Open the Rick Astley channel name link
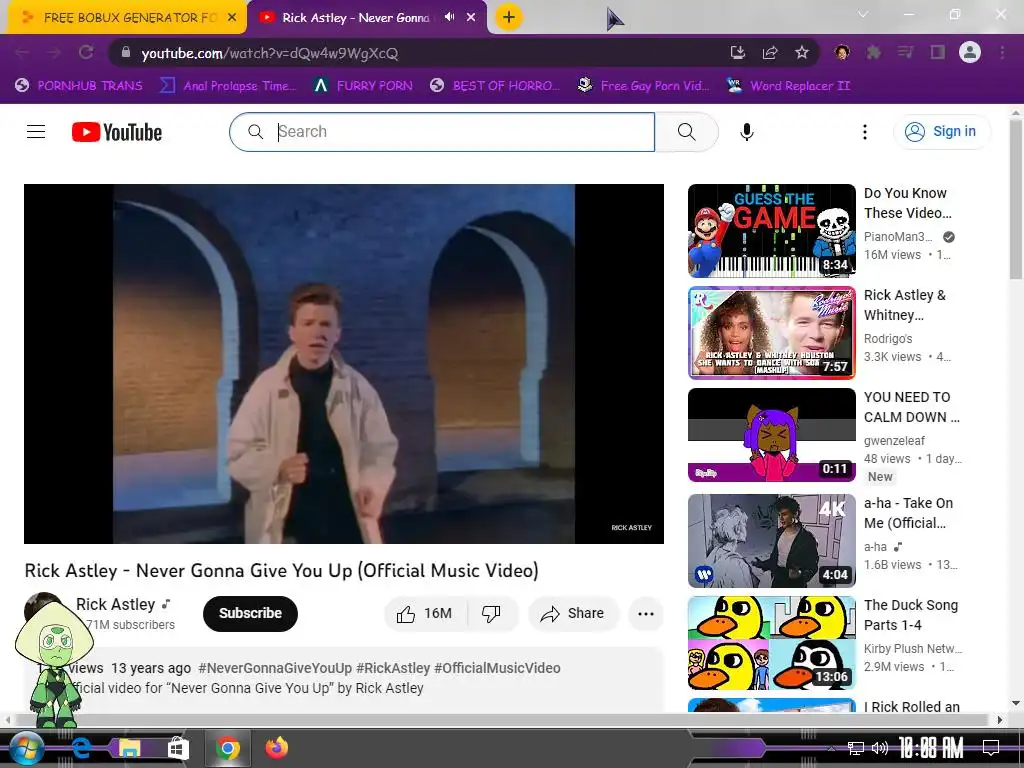Image resolution: width=1024 pixels, height=768 pixels. click(x=116, y=604)
